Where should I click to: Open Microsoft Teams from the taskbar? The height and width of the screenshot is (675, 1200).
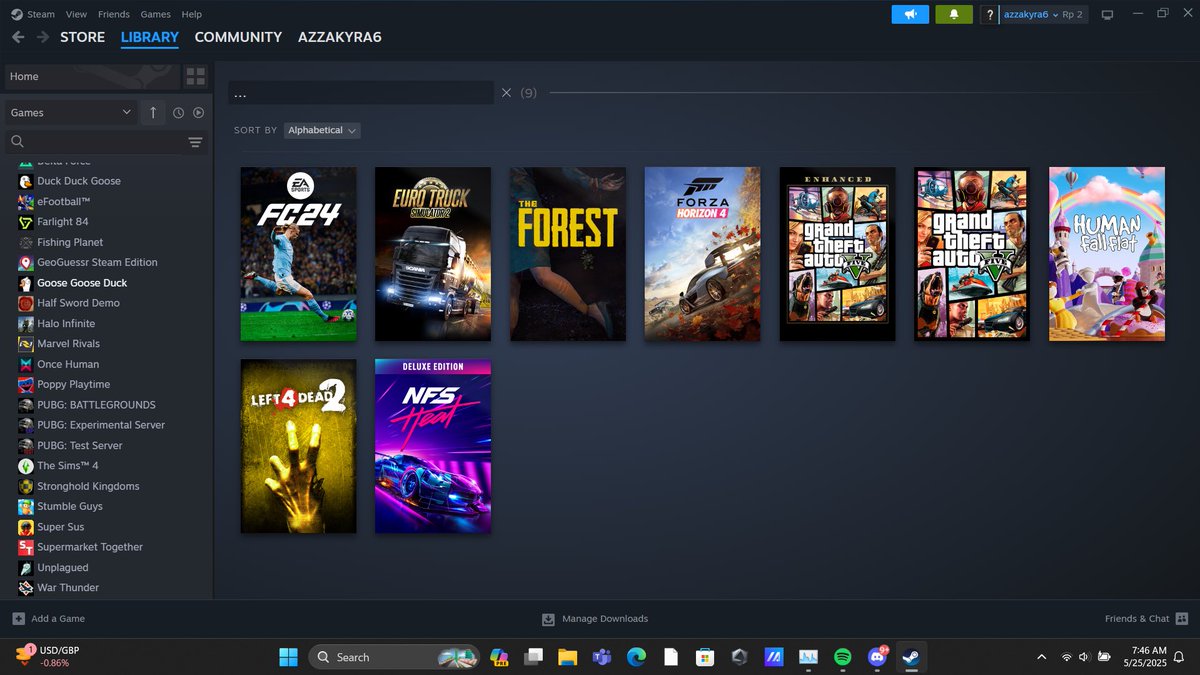pos(602,657)
